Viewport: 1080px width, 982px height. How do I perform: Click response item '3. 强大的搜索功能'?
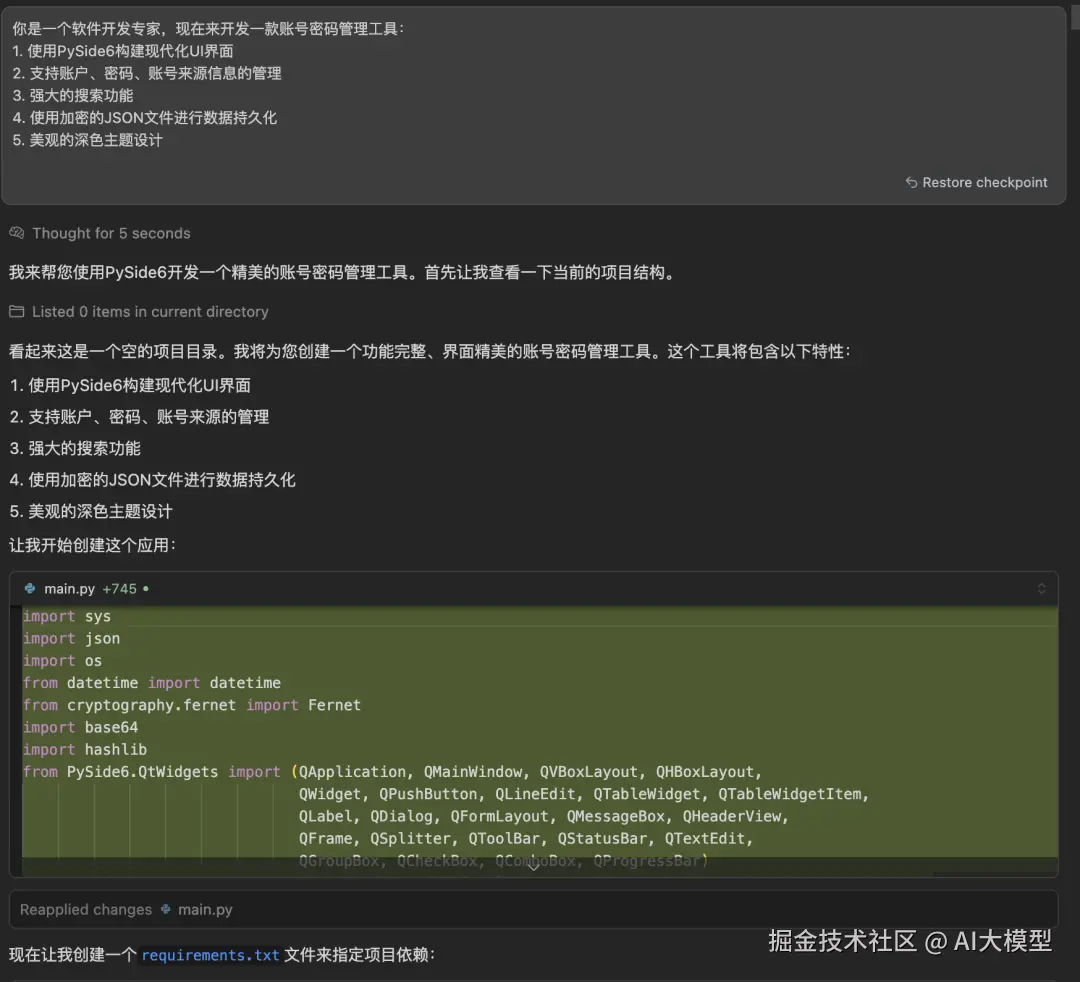pos(75,449)
